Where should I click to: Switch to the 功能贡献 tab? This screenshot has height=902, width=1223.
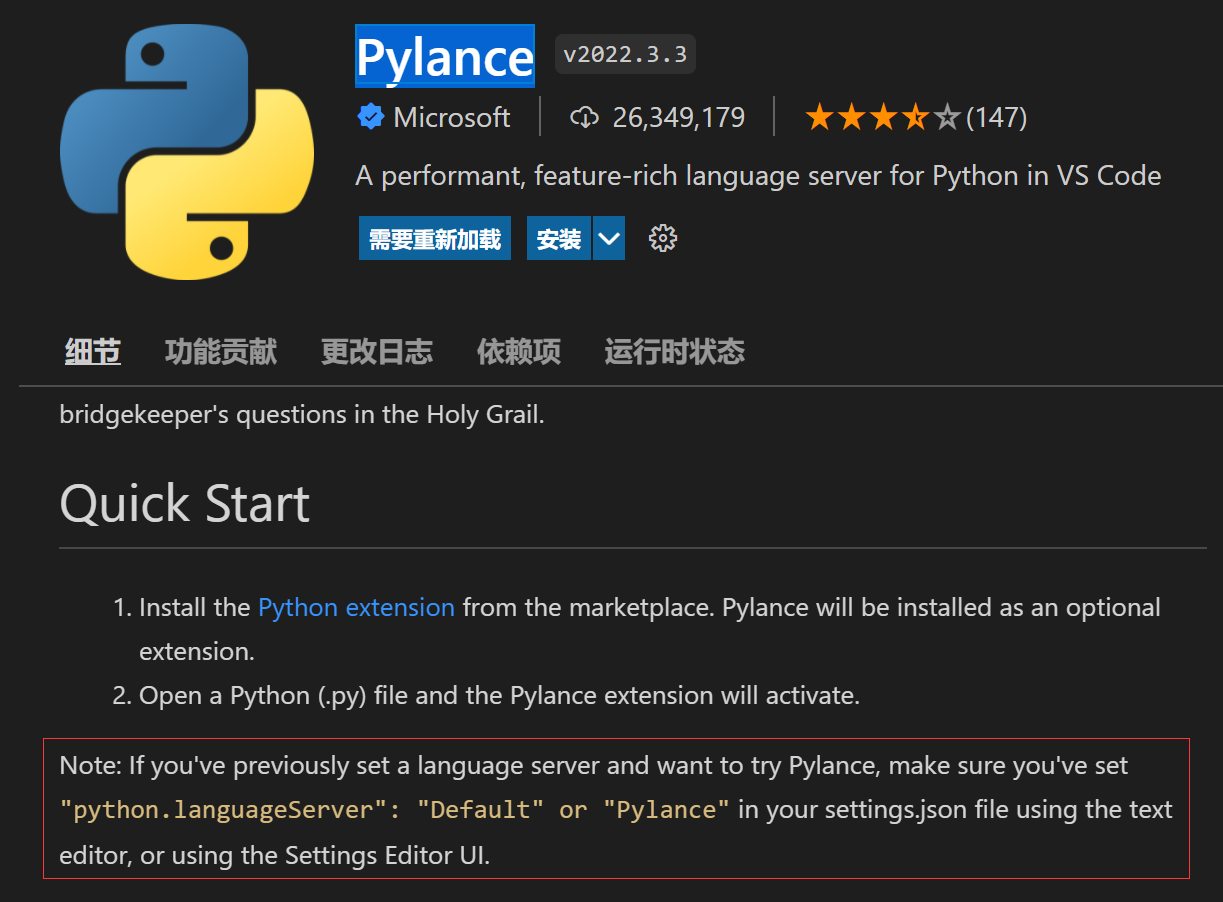[x=220, y=351]
